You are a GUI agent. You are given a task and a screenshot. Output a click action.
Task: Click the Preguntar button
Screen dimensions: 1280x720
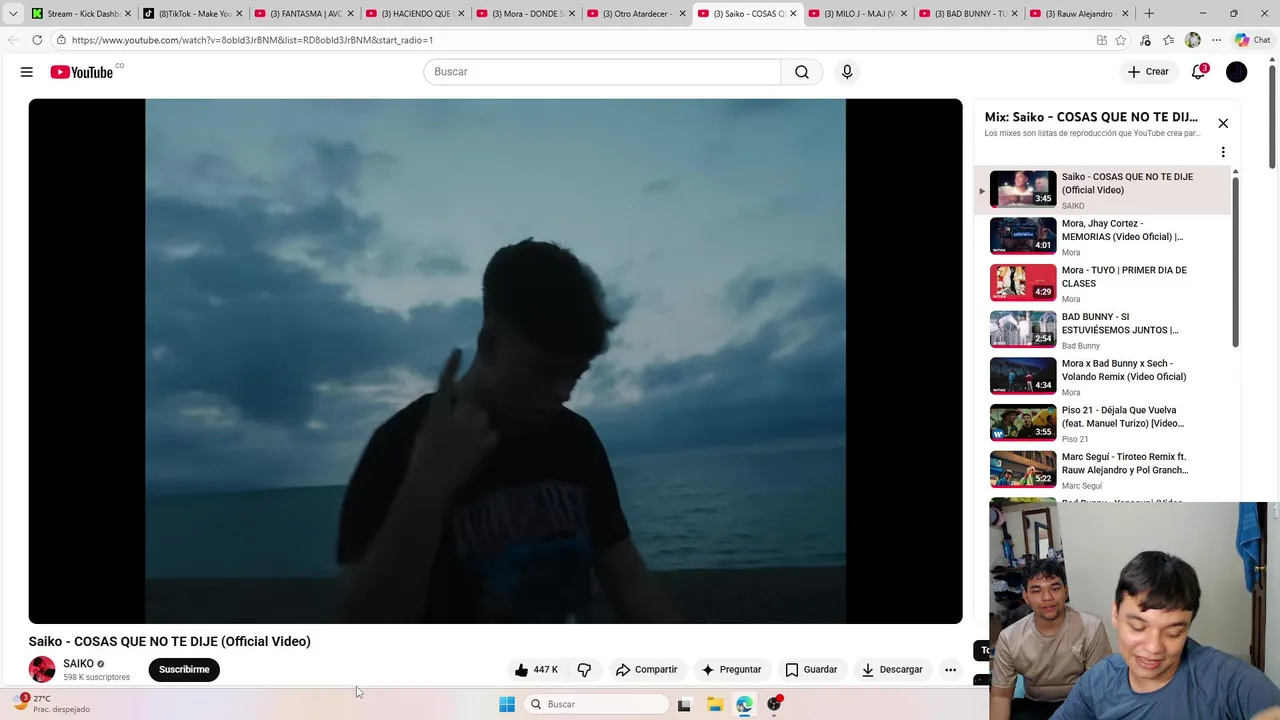(x=731, y=670)
